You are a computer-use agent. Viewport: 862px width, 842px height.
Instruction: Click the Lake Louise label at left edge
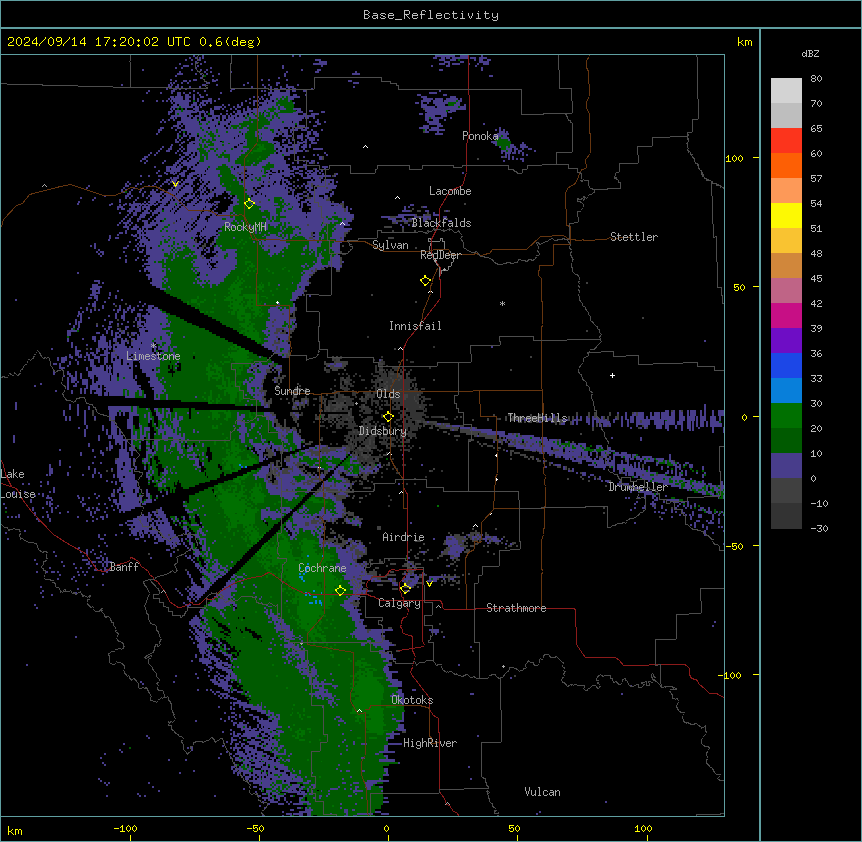tap(18, 484)
